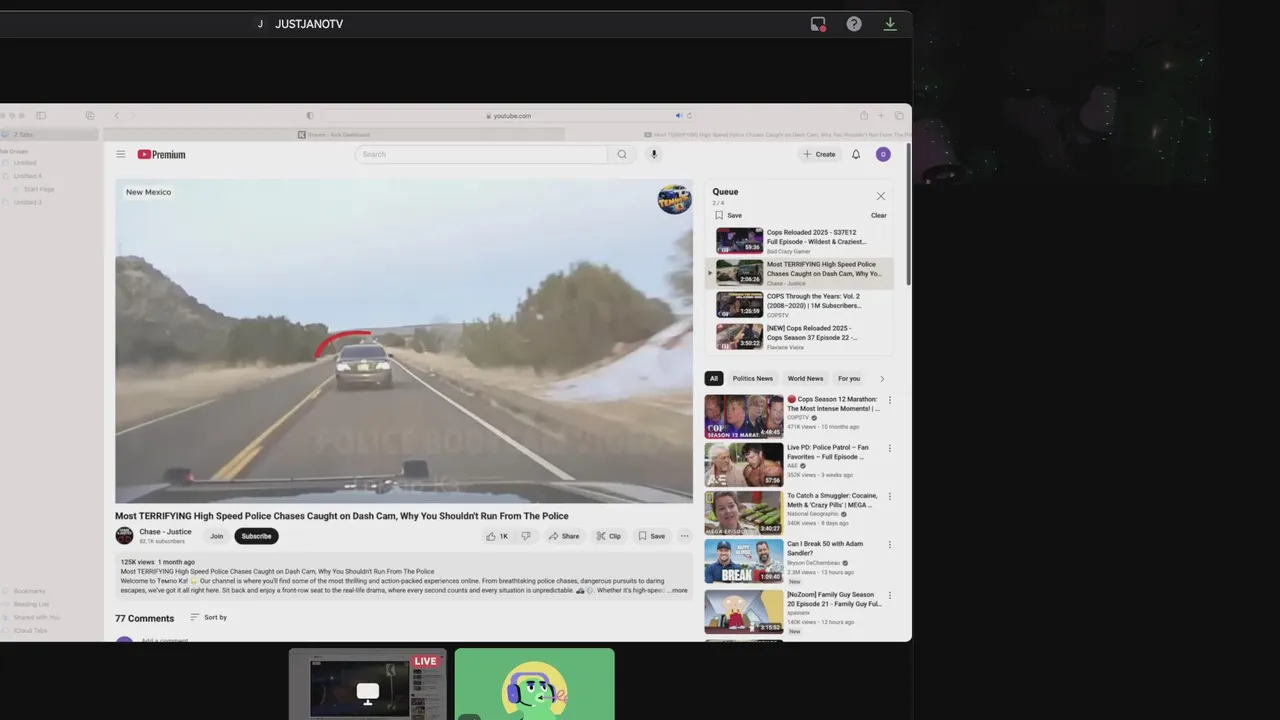Play COPS Through the Years from queue
The width and height of the screenshot is (1280, 720).
pyautogui.click(x=800, y=305)
